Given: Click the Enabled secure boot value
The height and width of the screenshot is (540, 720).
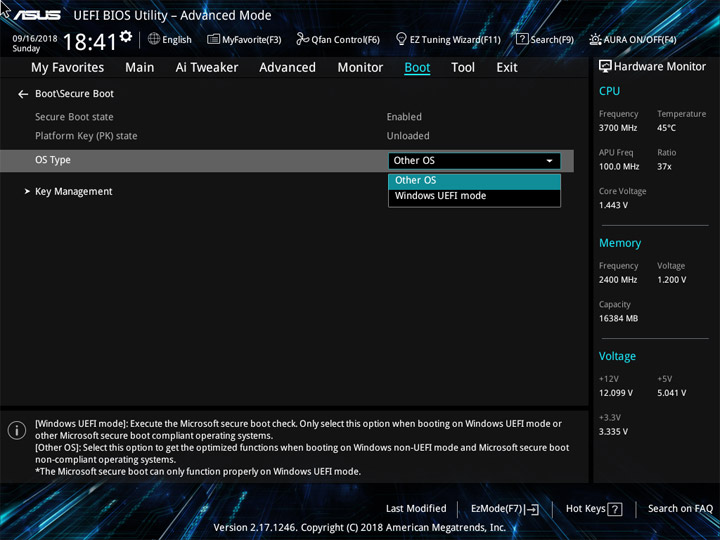Looking at the screenshot, I should tap(404, 117).
